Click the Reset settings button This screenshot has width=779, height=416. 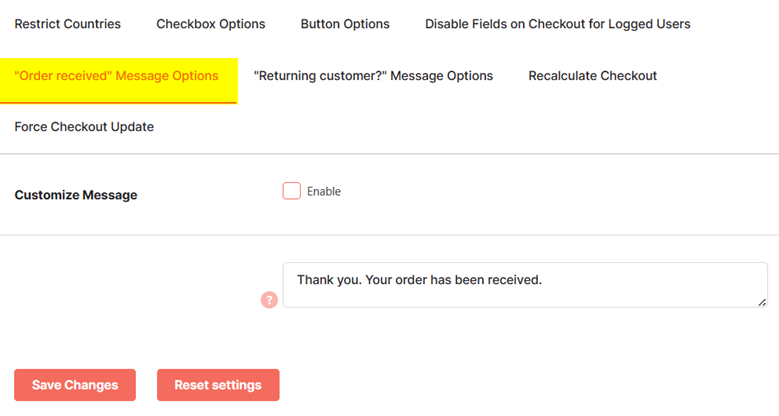click(218, 385)
